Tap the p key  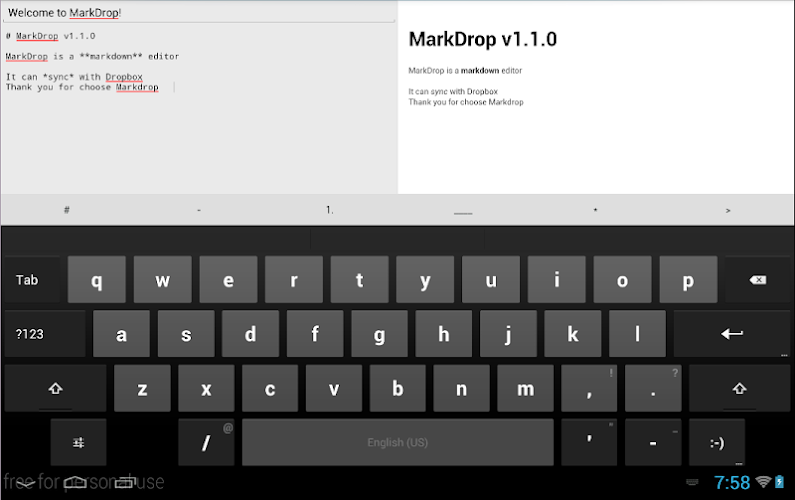(x=688, y=280)
